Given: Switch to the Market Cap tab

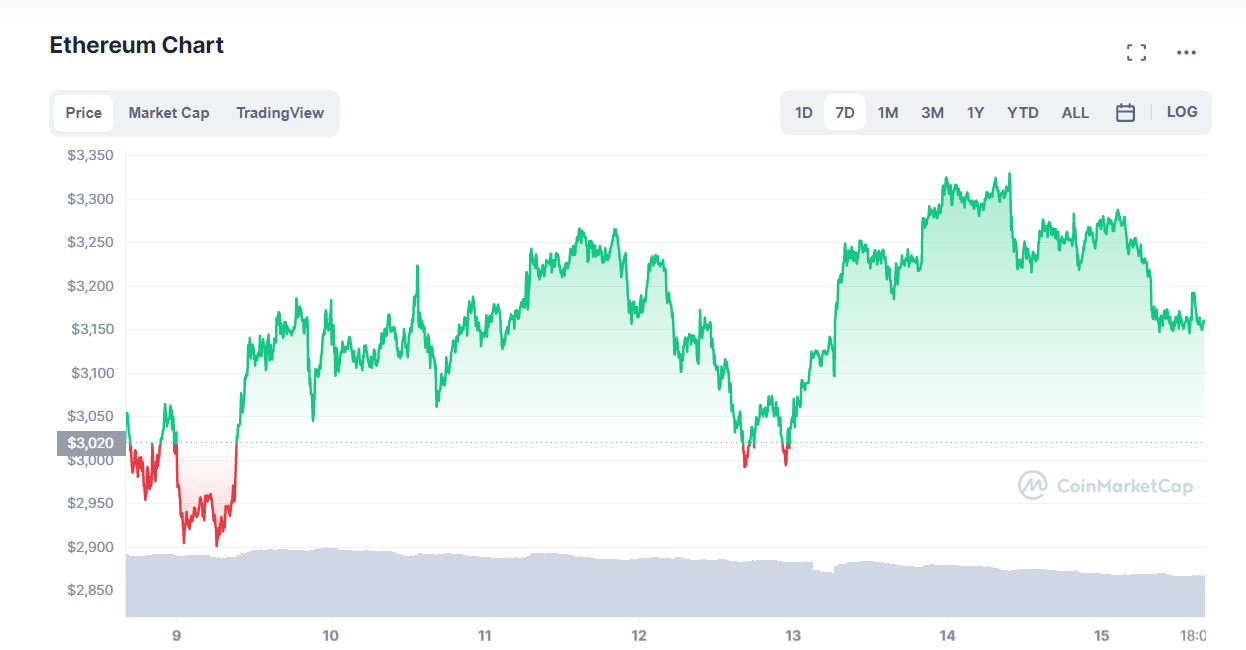Looking at the screenshot, I should (169, 112).
